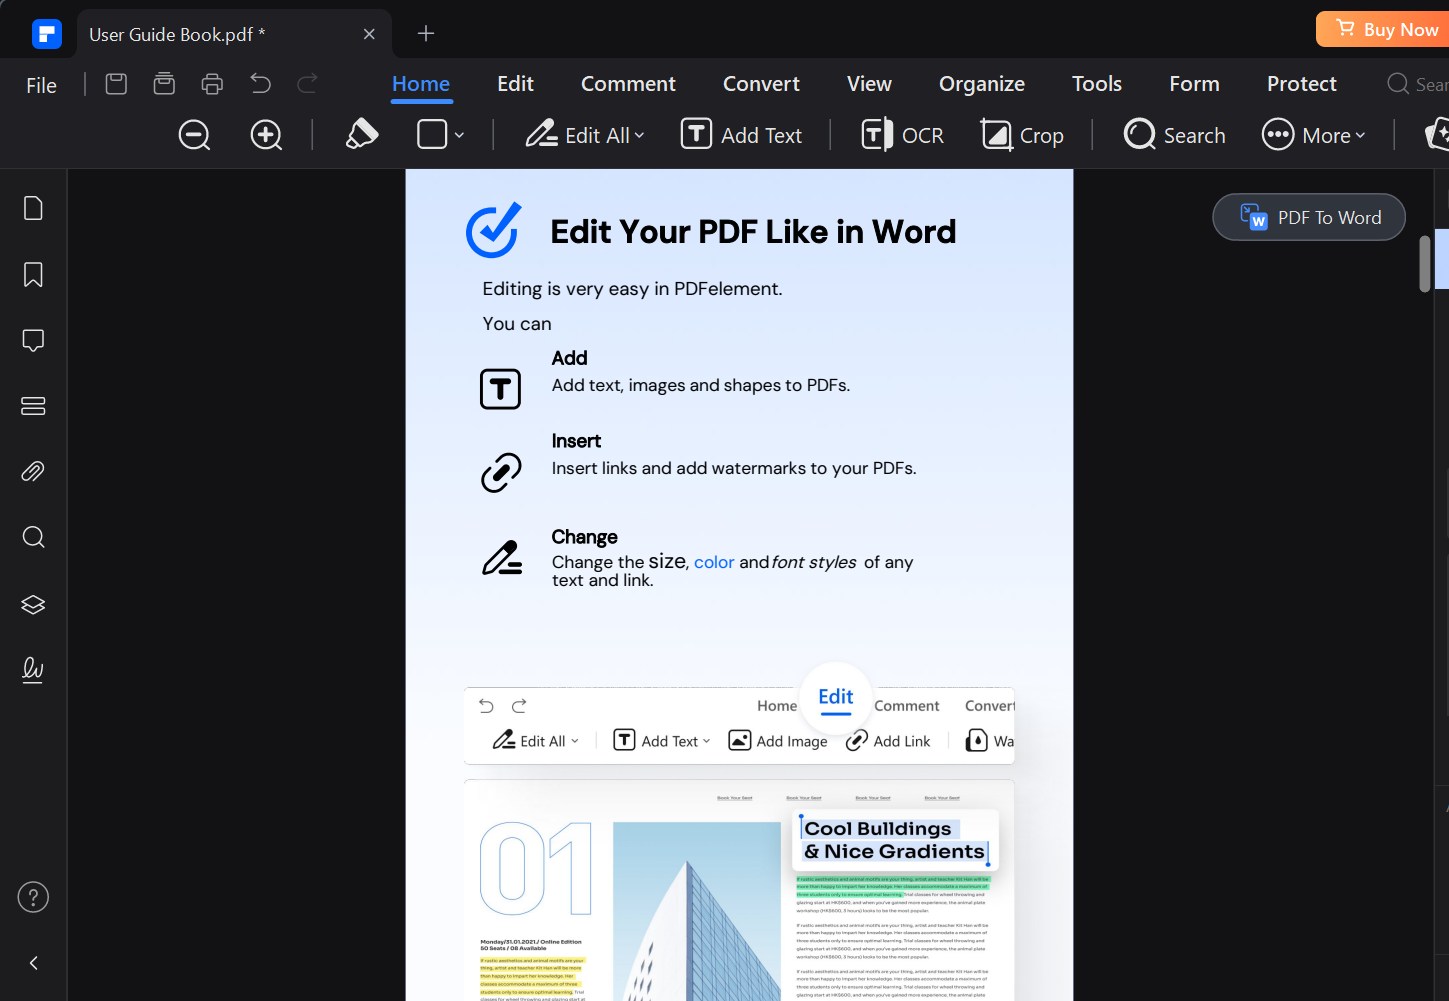Open a new tab with the plus icon
The width and height of the screenshot is (1449, 1001).
[x=426, y=33]
